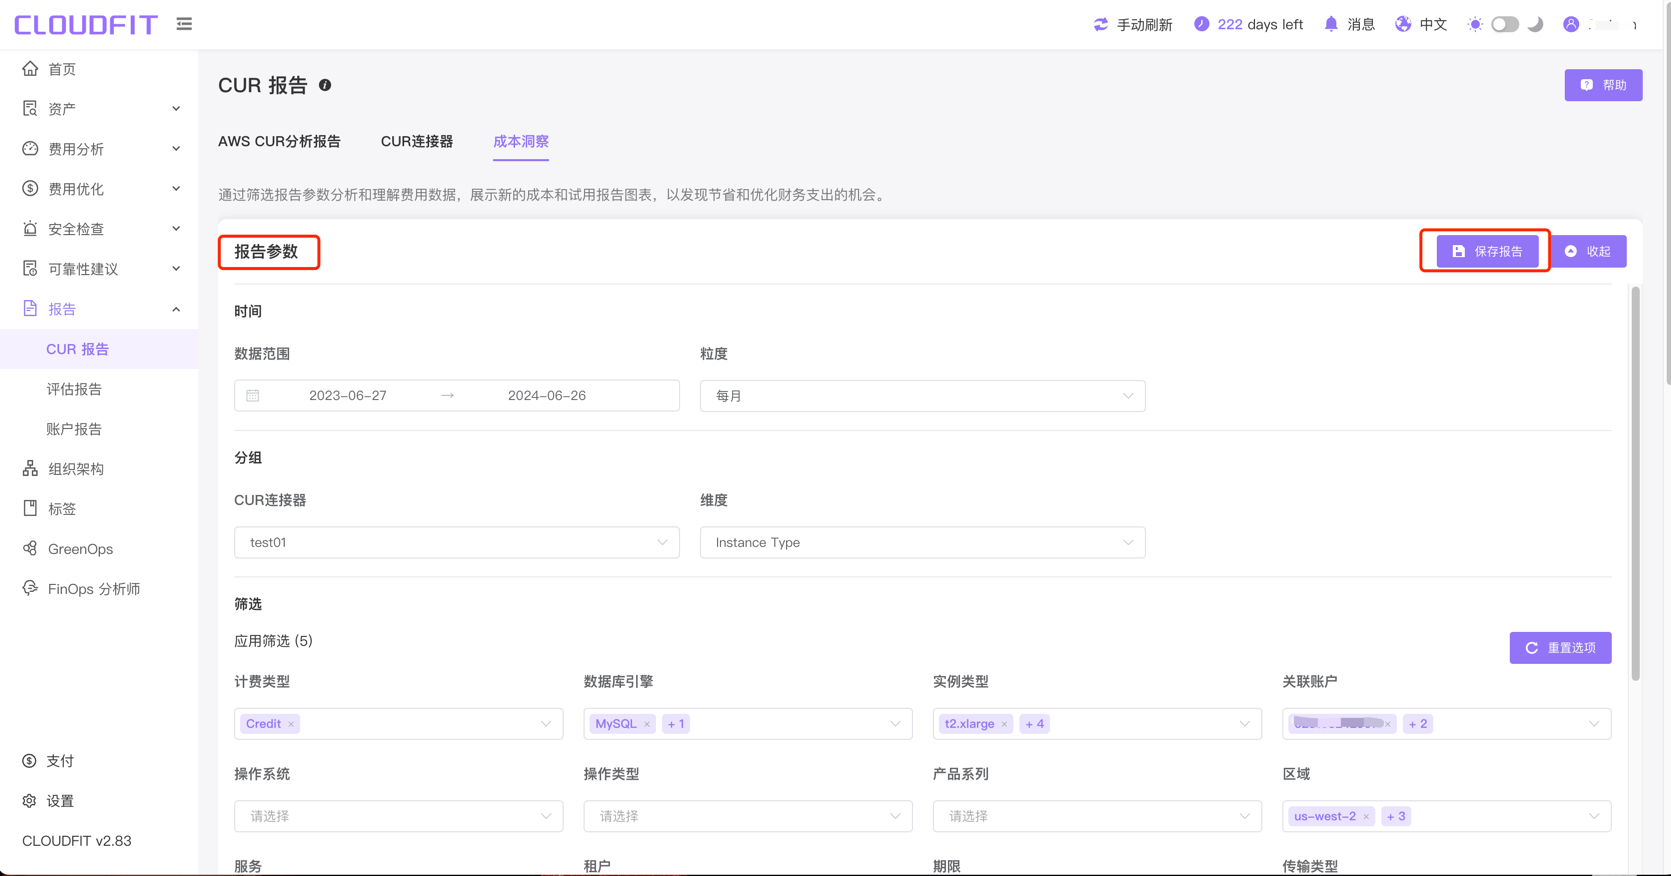The height and width of the screenshot is (876, 1671).
Task: Click the 设置 gear icon
Action: pyautogui.click(x=29, y=801)
